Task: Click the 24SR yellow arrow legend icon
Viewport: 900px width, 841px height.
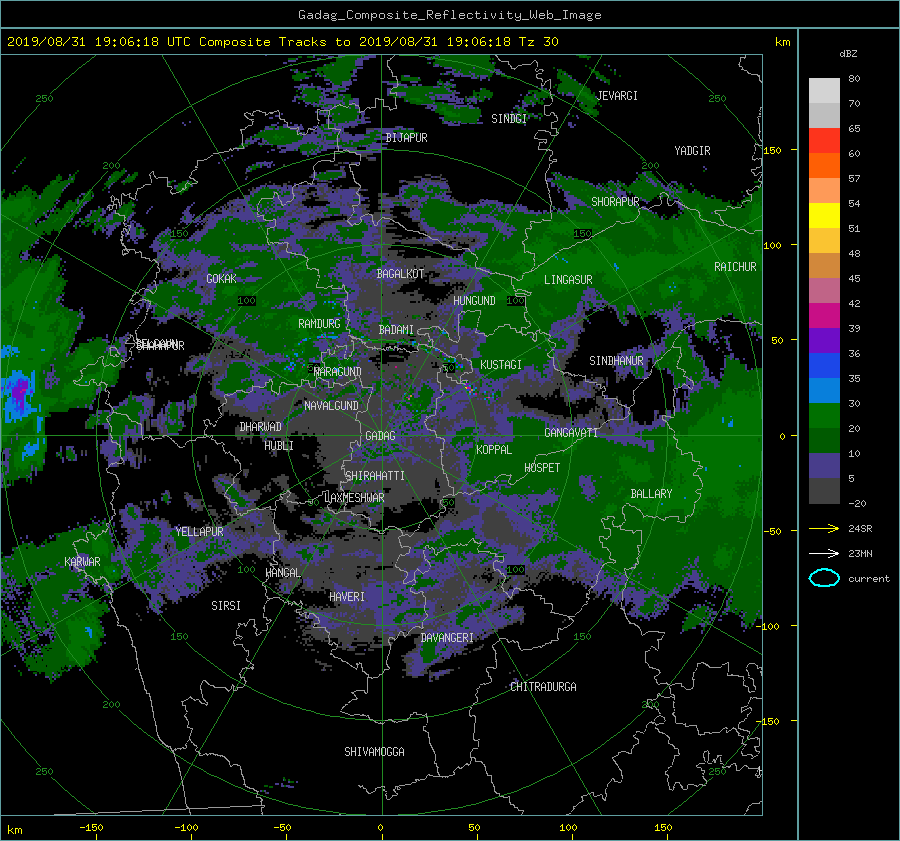Action: [824, 528]
